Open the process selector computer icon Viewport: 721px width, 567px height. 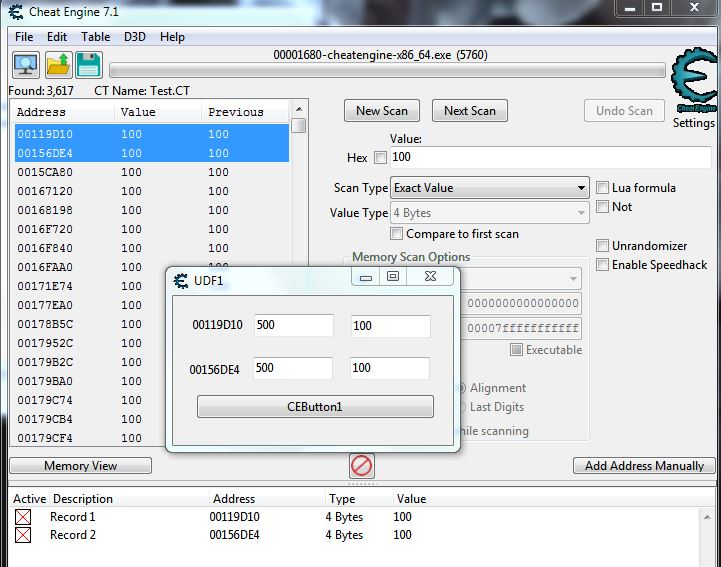[26, 66]
